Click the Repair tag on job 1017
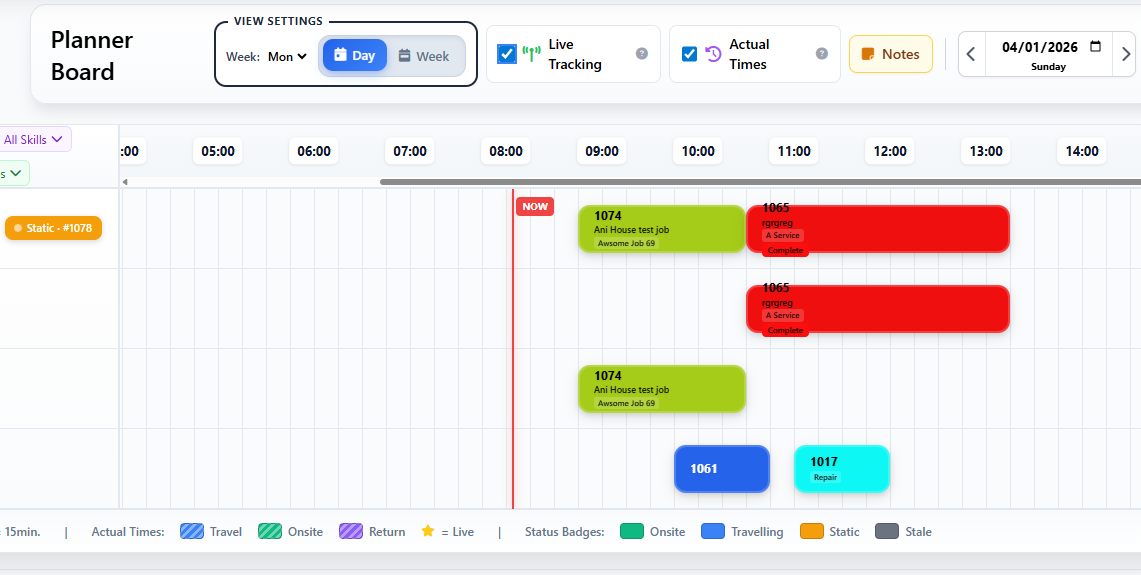 (x=825, y=477)
